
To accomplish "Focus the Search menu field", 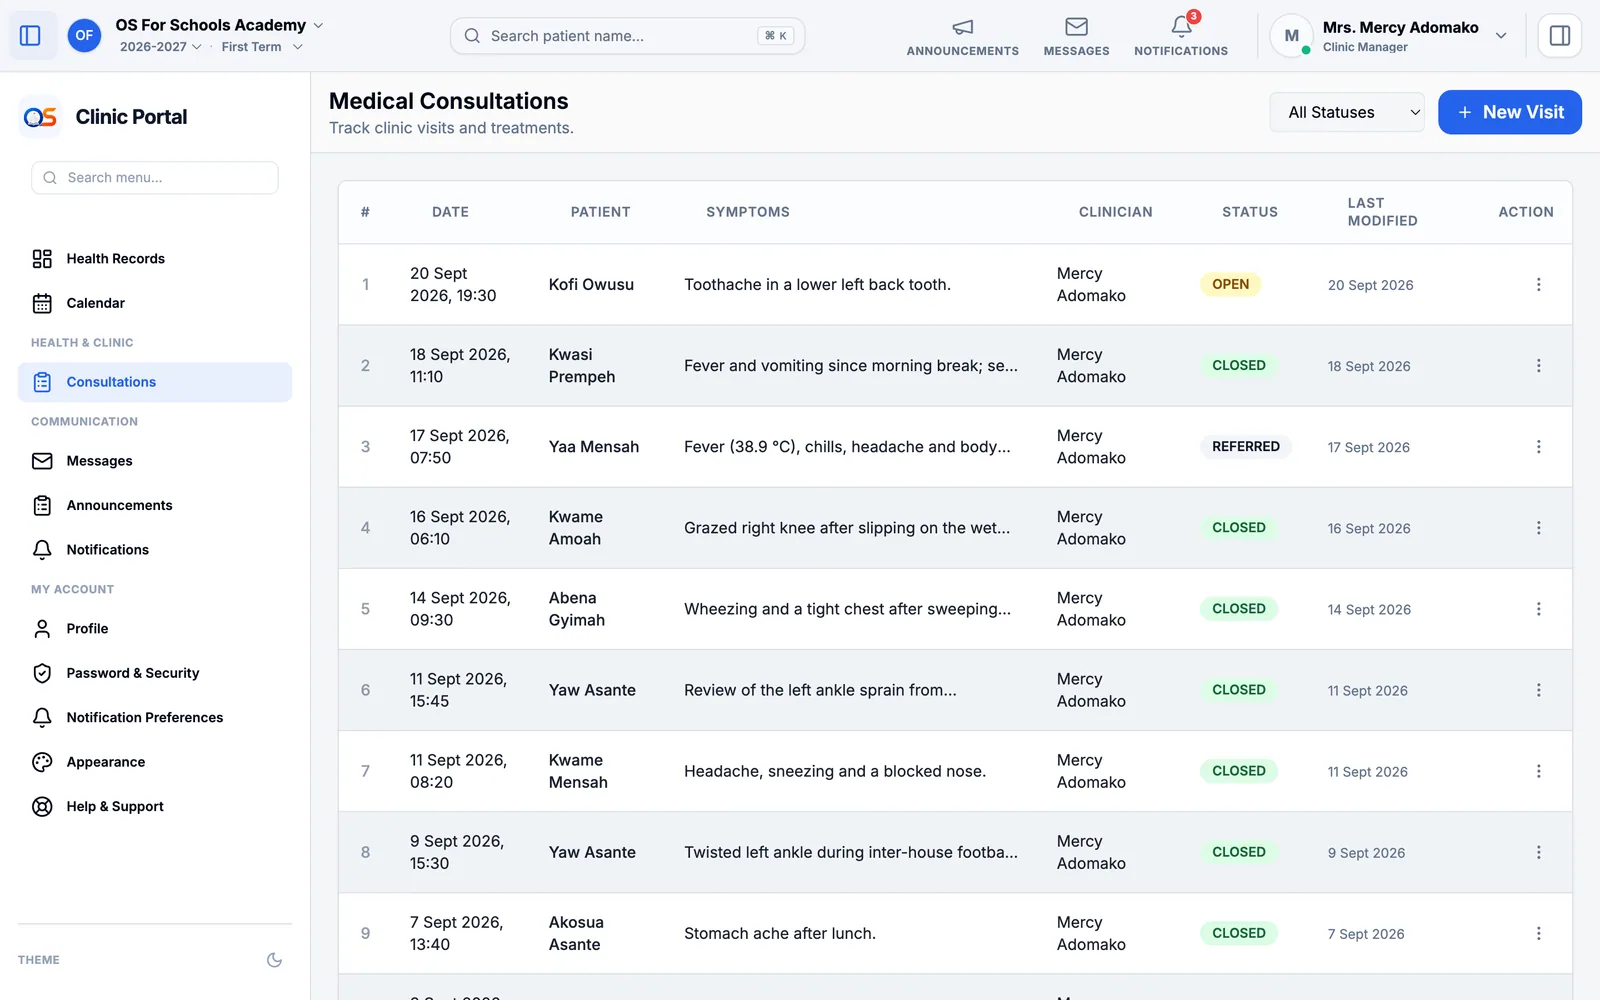I will (x=155, y=178).
